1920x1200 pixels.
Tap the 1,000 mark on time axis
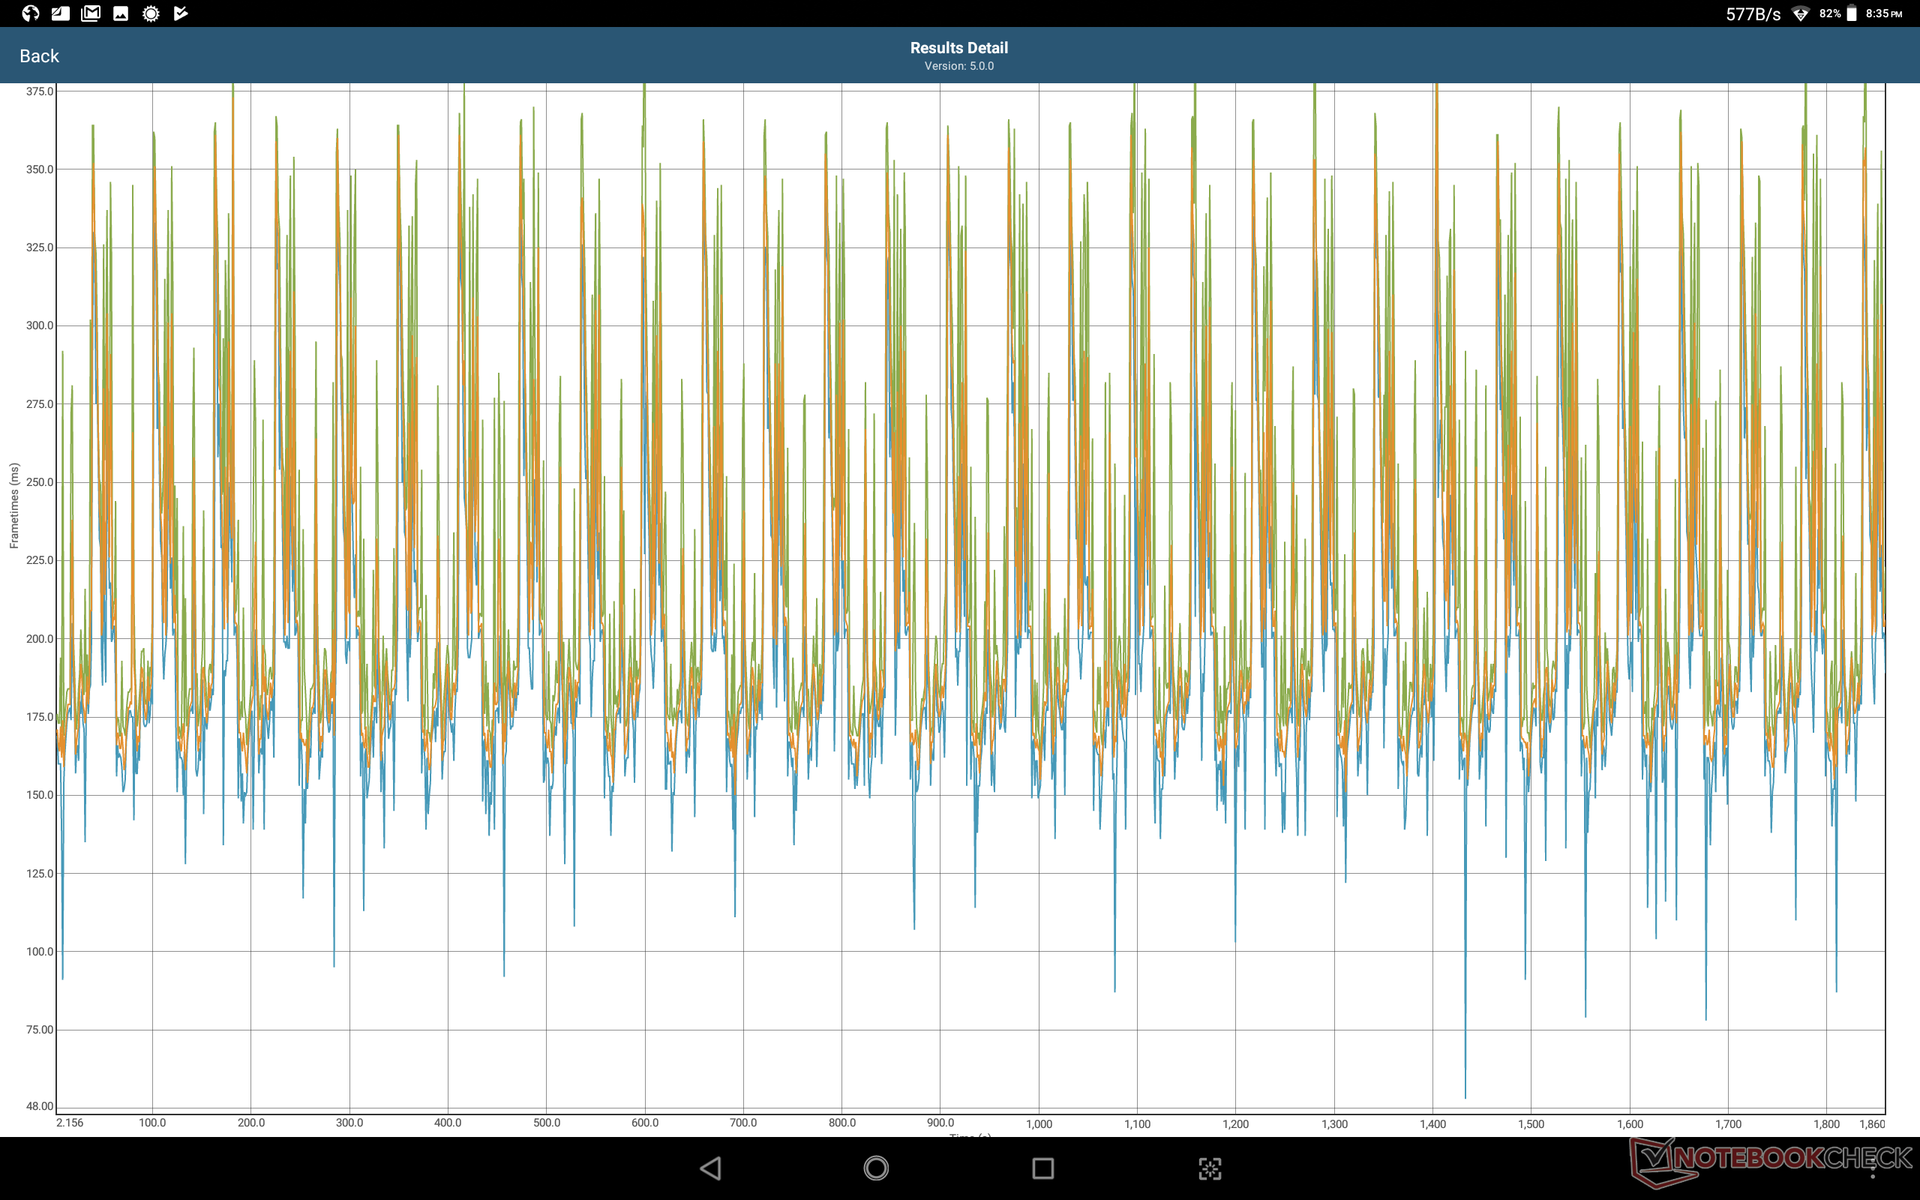coord(1039,1124)
